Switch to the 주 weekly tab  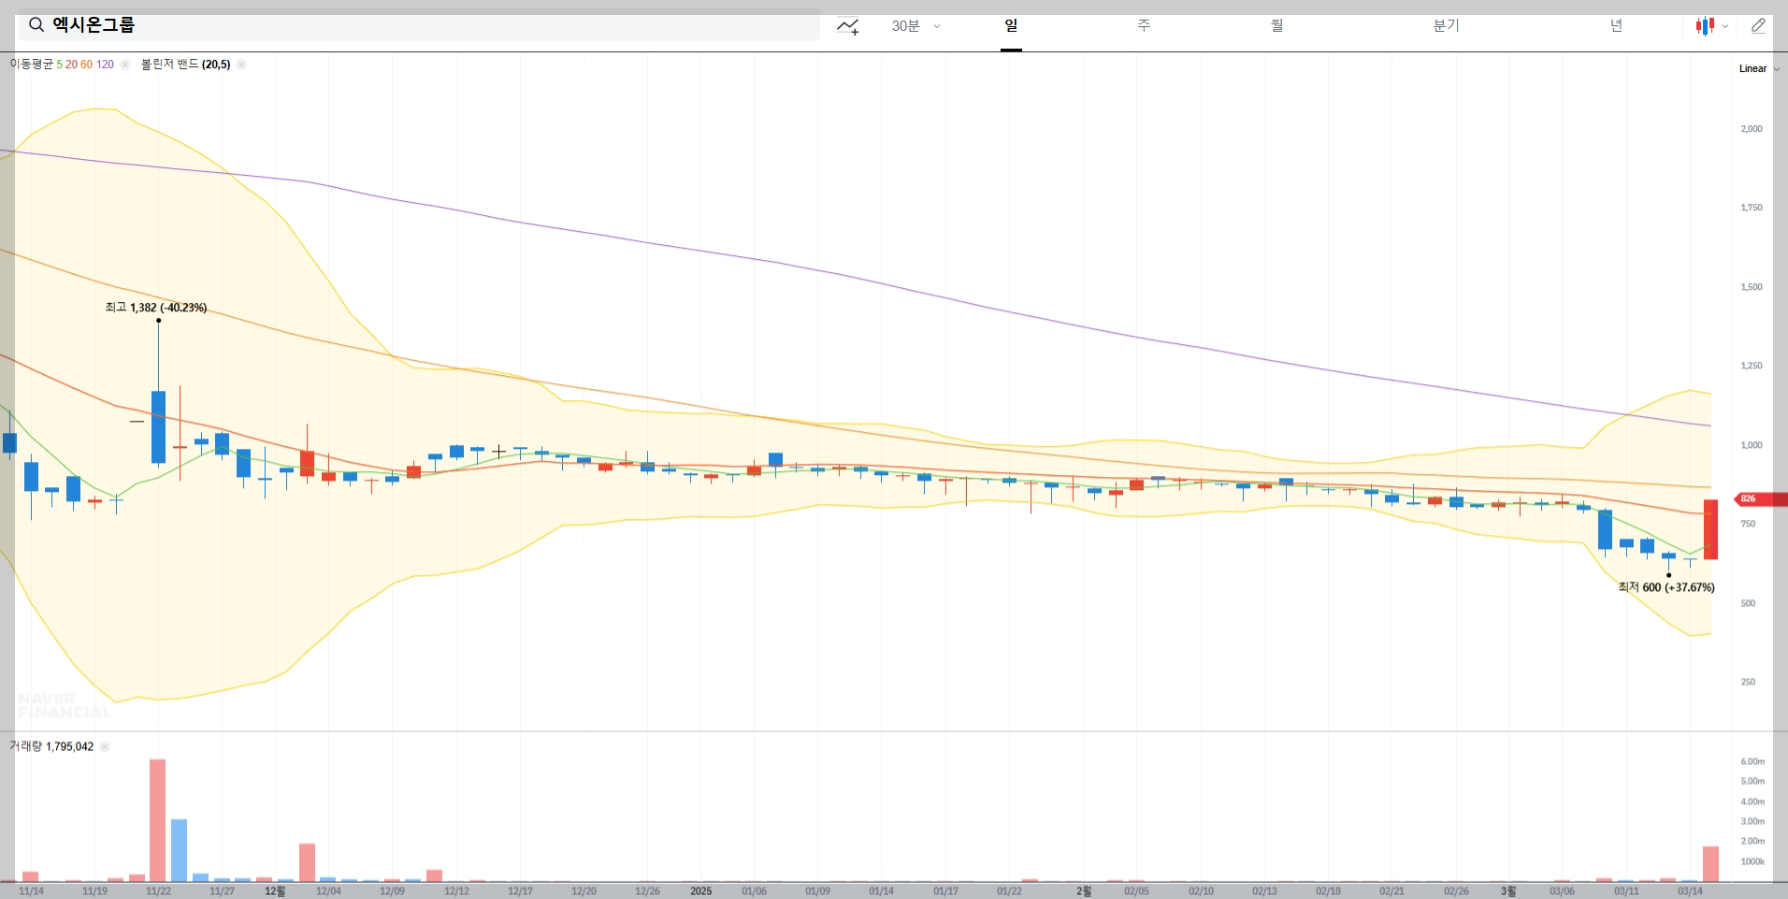click(1144, 26)
